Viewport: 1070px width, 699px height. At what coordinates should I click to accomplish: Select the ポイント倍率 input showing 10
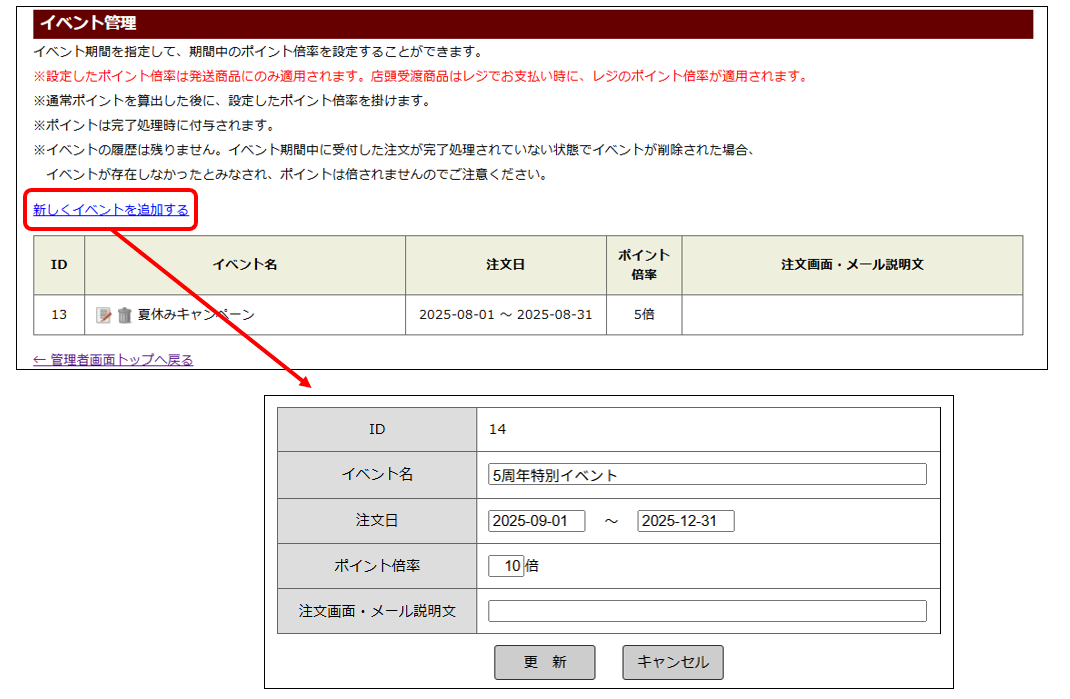coord(506,566)
